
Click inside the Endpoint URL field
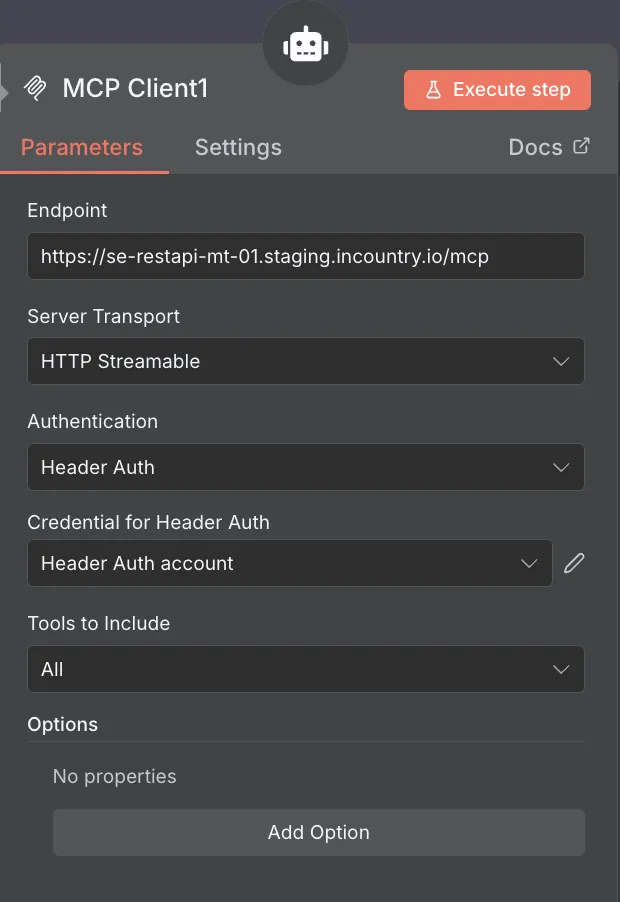pos(305,257)
